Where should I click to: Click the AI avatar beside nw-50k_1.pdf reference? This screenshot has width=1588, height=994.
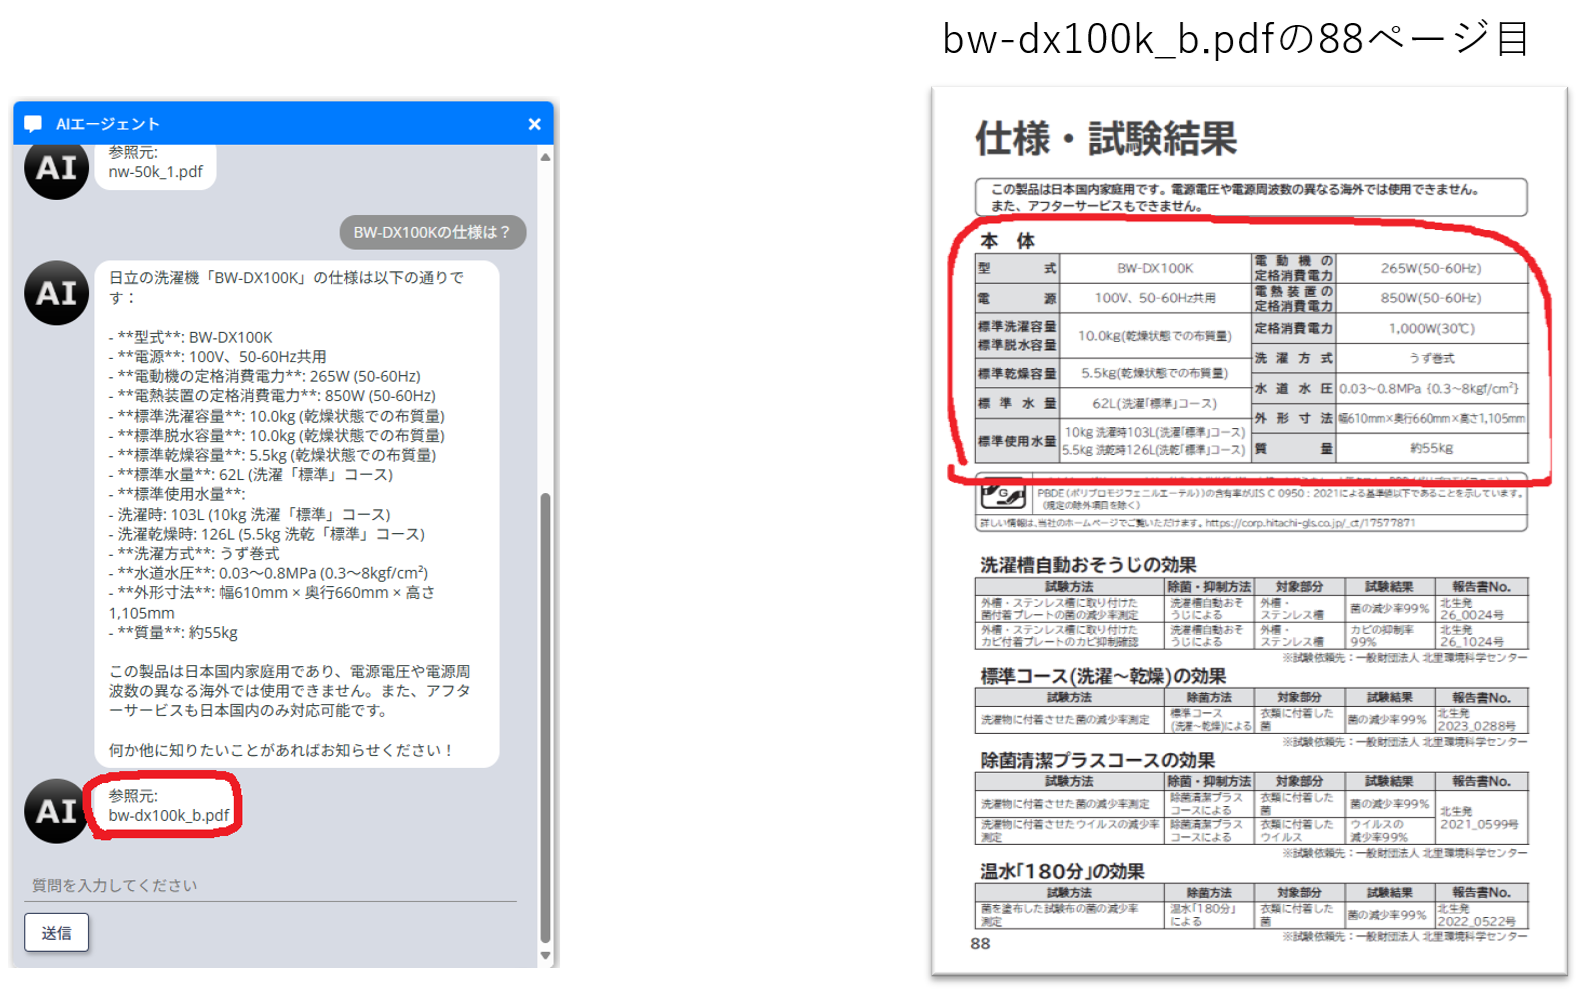(56, 169)
